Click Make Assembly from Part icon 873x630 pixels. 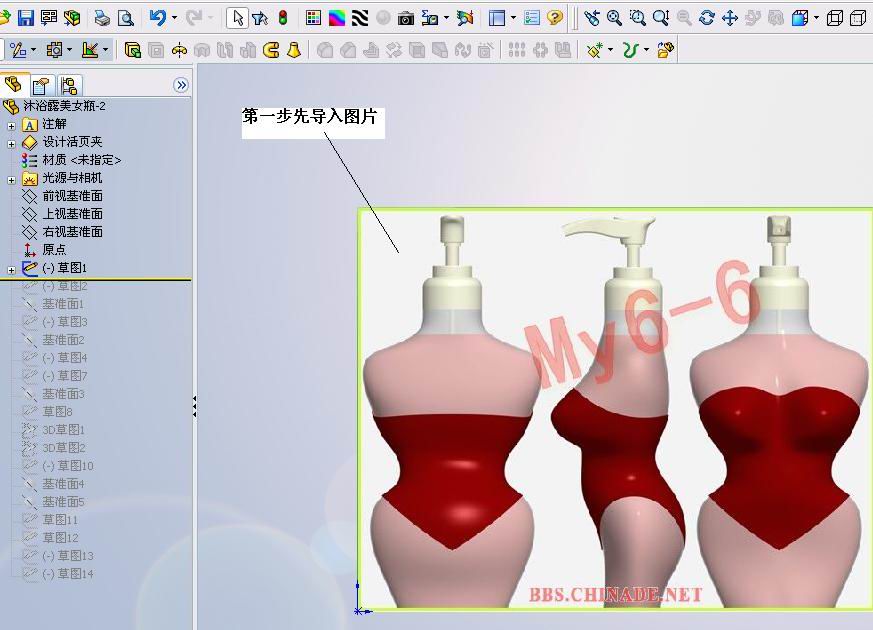pos(71,18)
